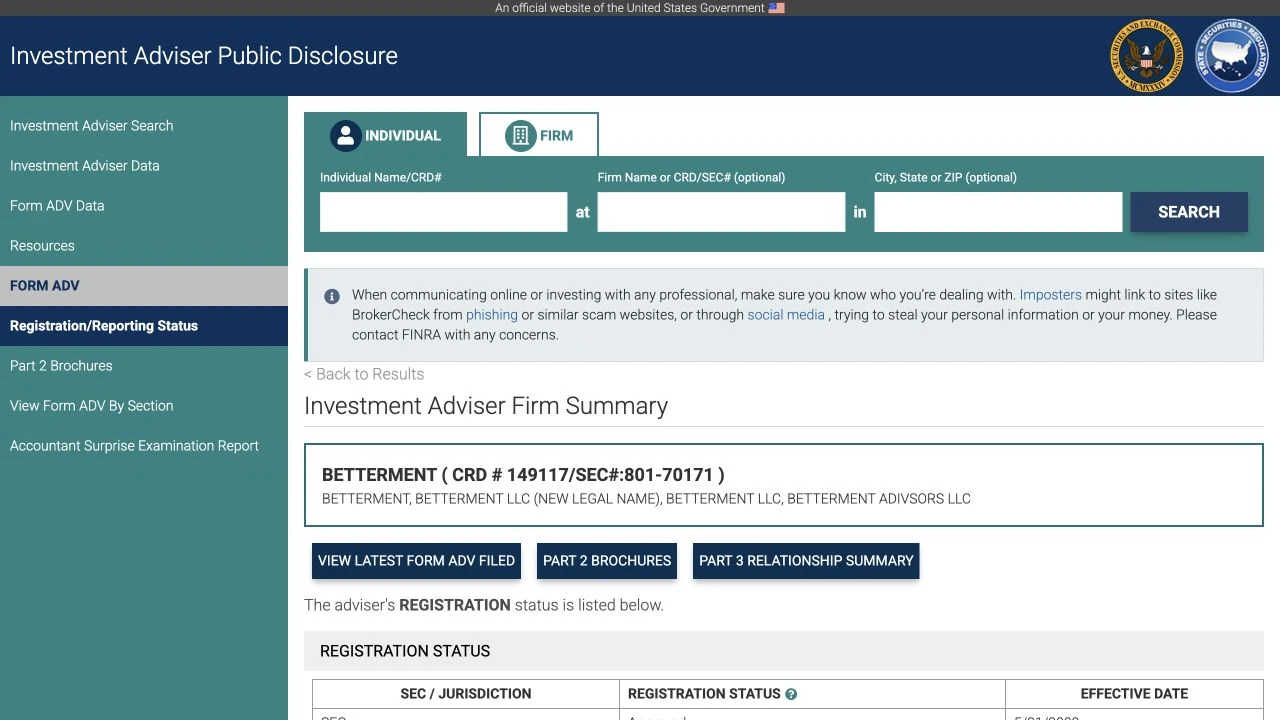
Task: Click the REGISTRATION STATUS section heading
Action: point(405,651)
